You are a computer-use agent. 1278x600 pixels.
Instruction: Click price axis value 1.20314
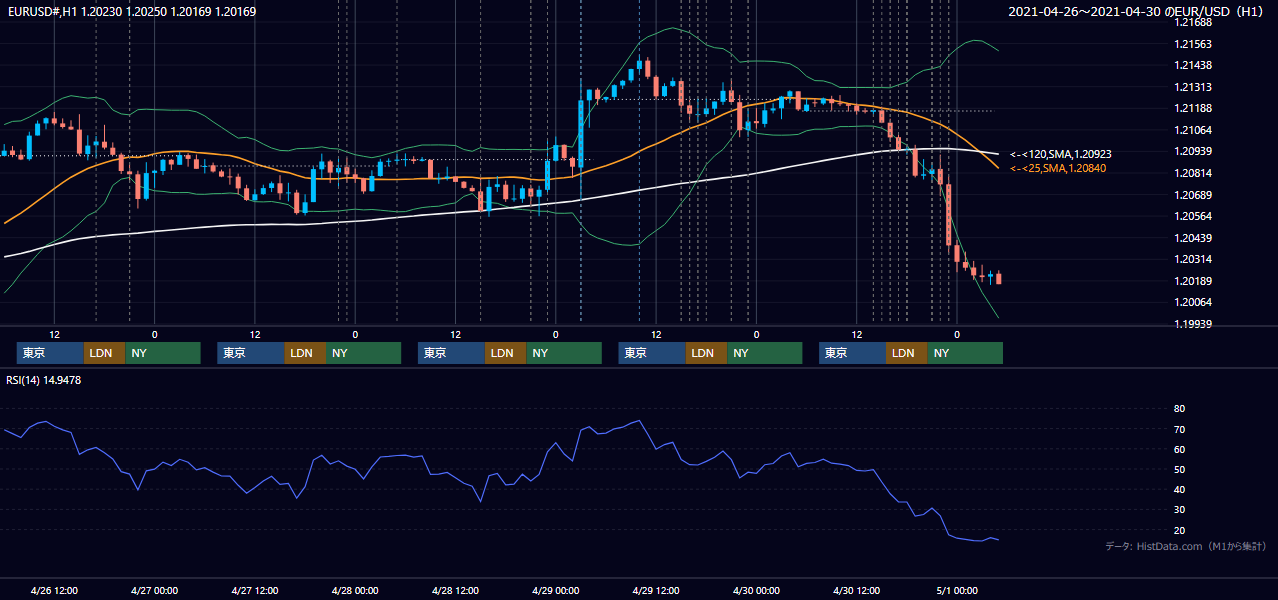(x=1193, y=259)
